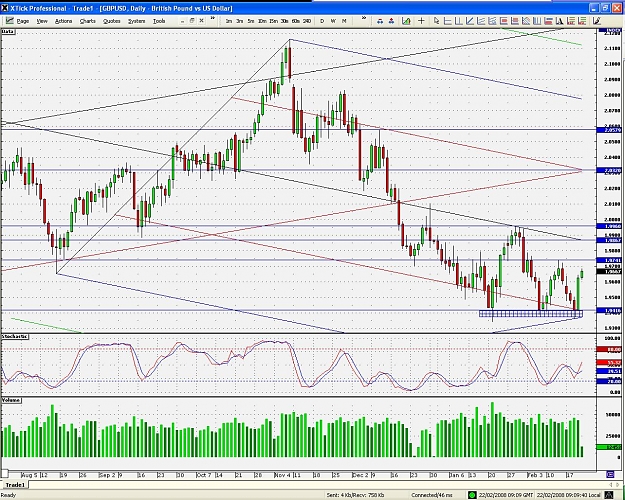625x500 pixels.
Task: Select the arrow pointer tool
Action: point(436,21)
